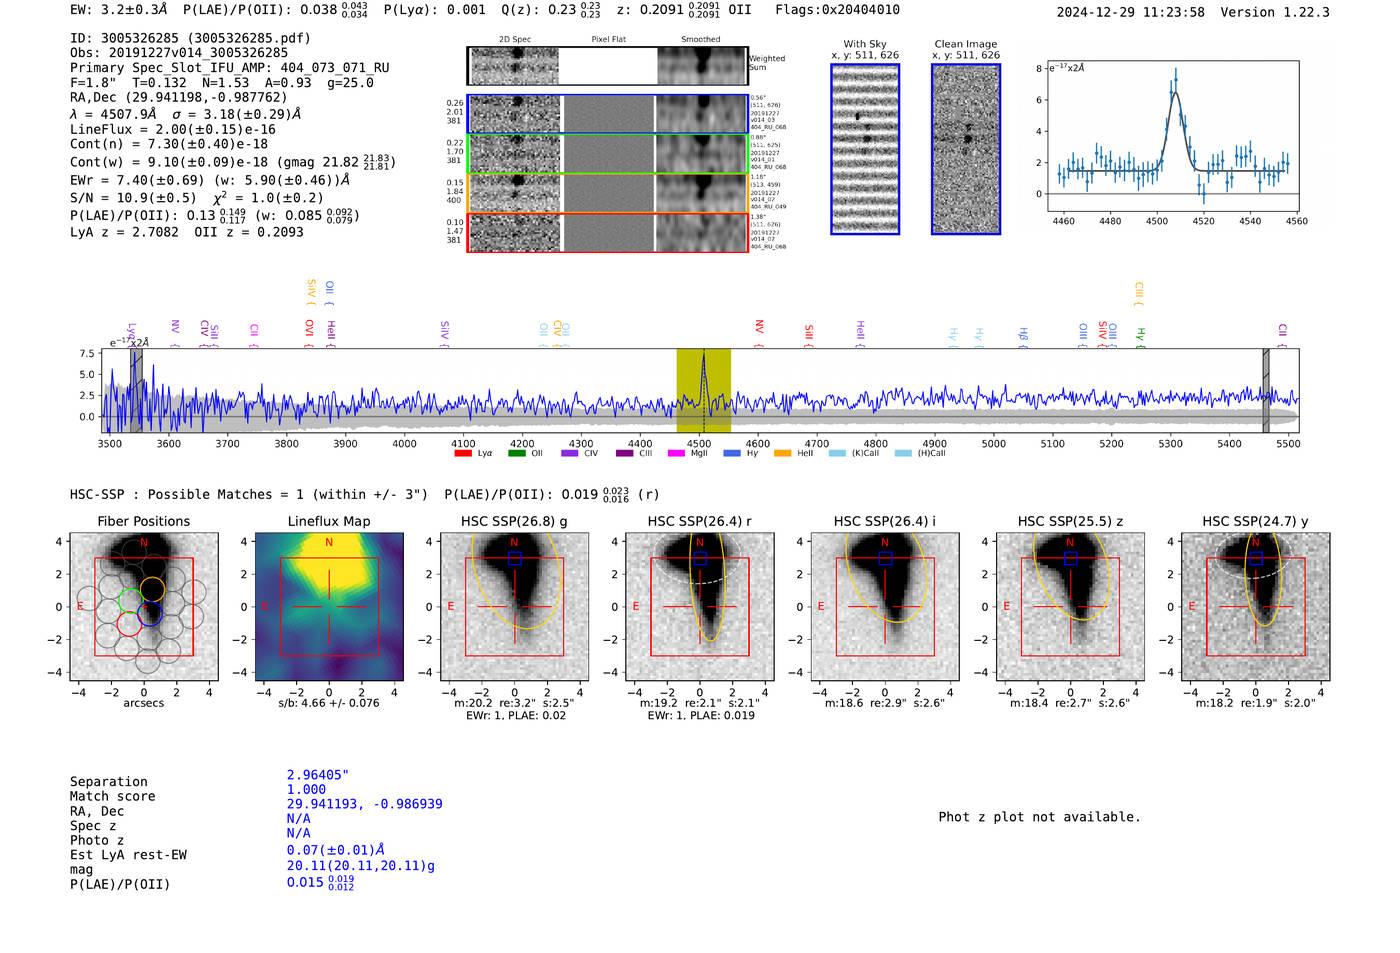Click the catalog RA, Dec 29.941193, -0.986939
The width and height of the screenshot is (1400, 953).
click(365, 804)
